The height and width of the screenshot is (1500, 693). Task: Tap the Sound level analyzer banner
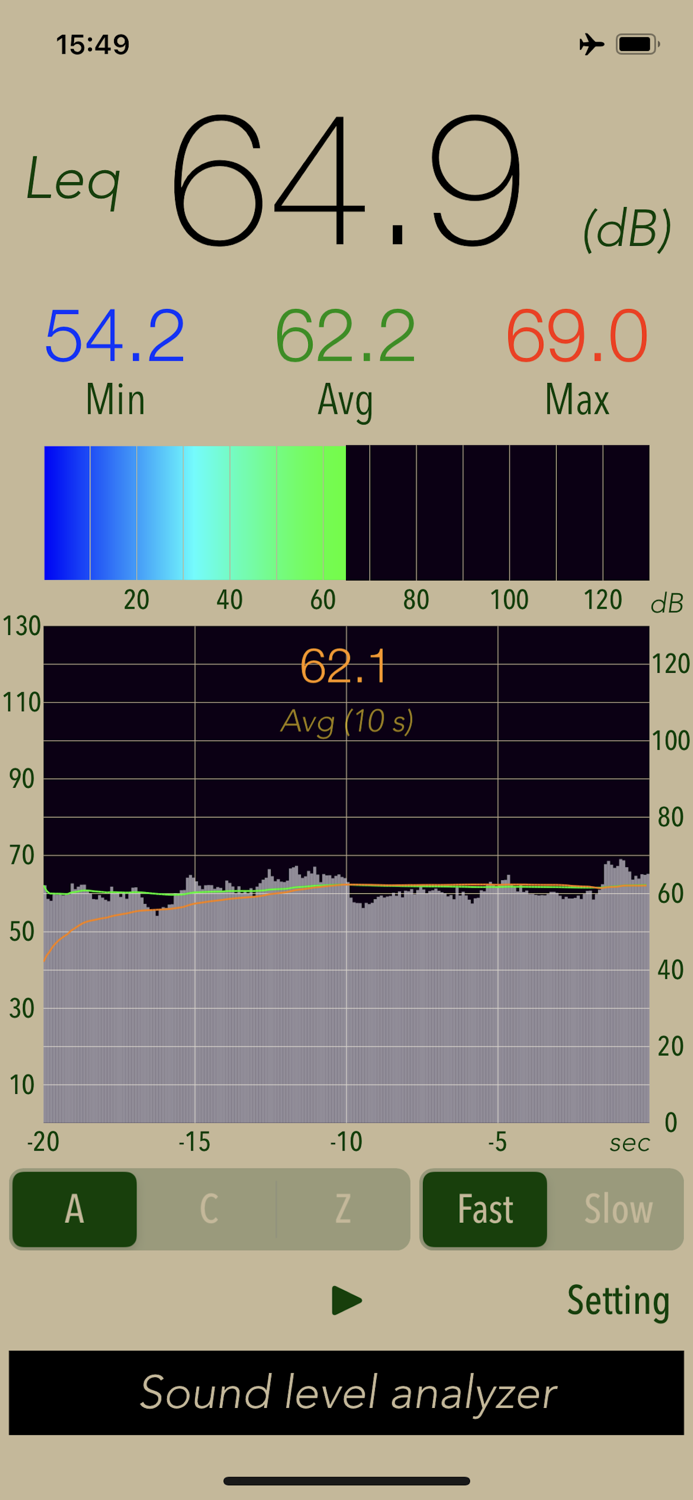tap(346, 1392)
